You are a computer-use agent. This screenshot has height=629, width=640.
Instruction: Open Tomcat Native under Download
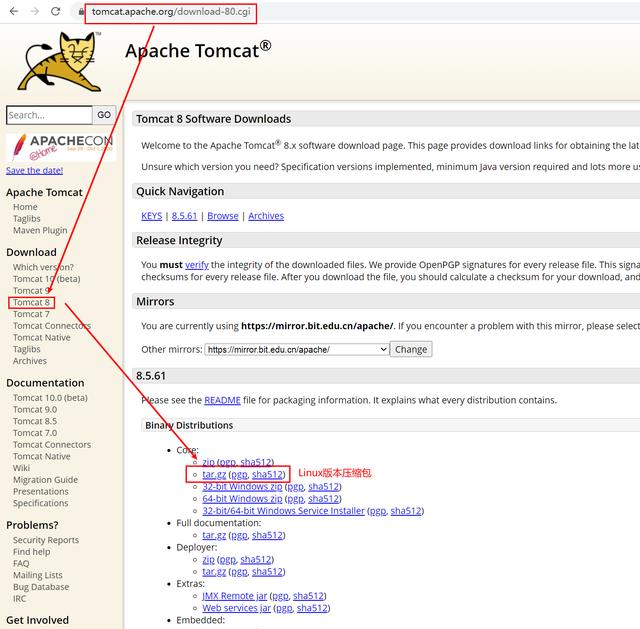[42, 338]
